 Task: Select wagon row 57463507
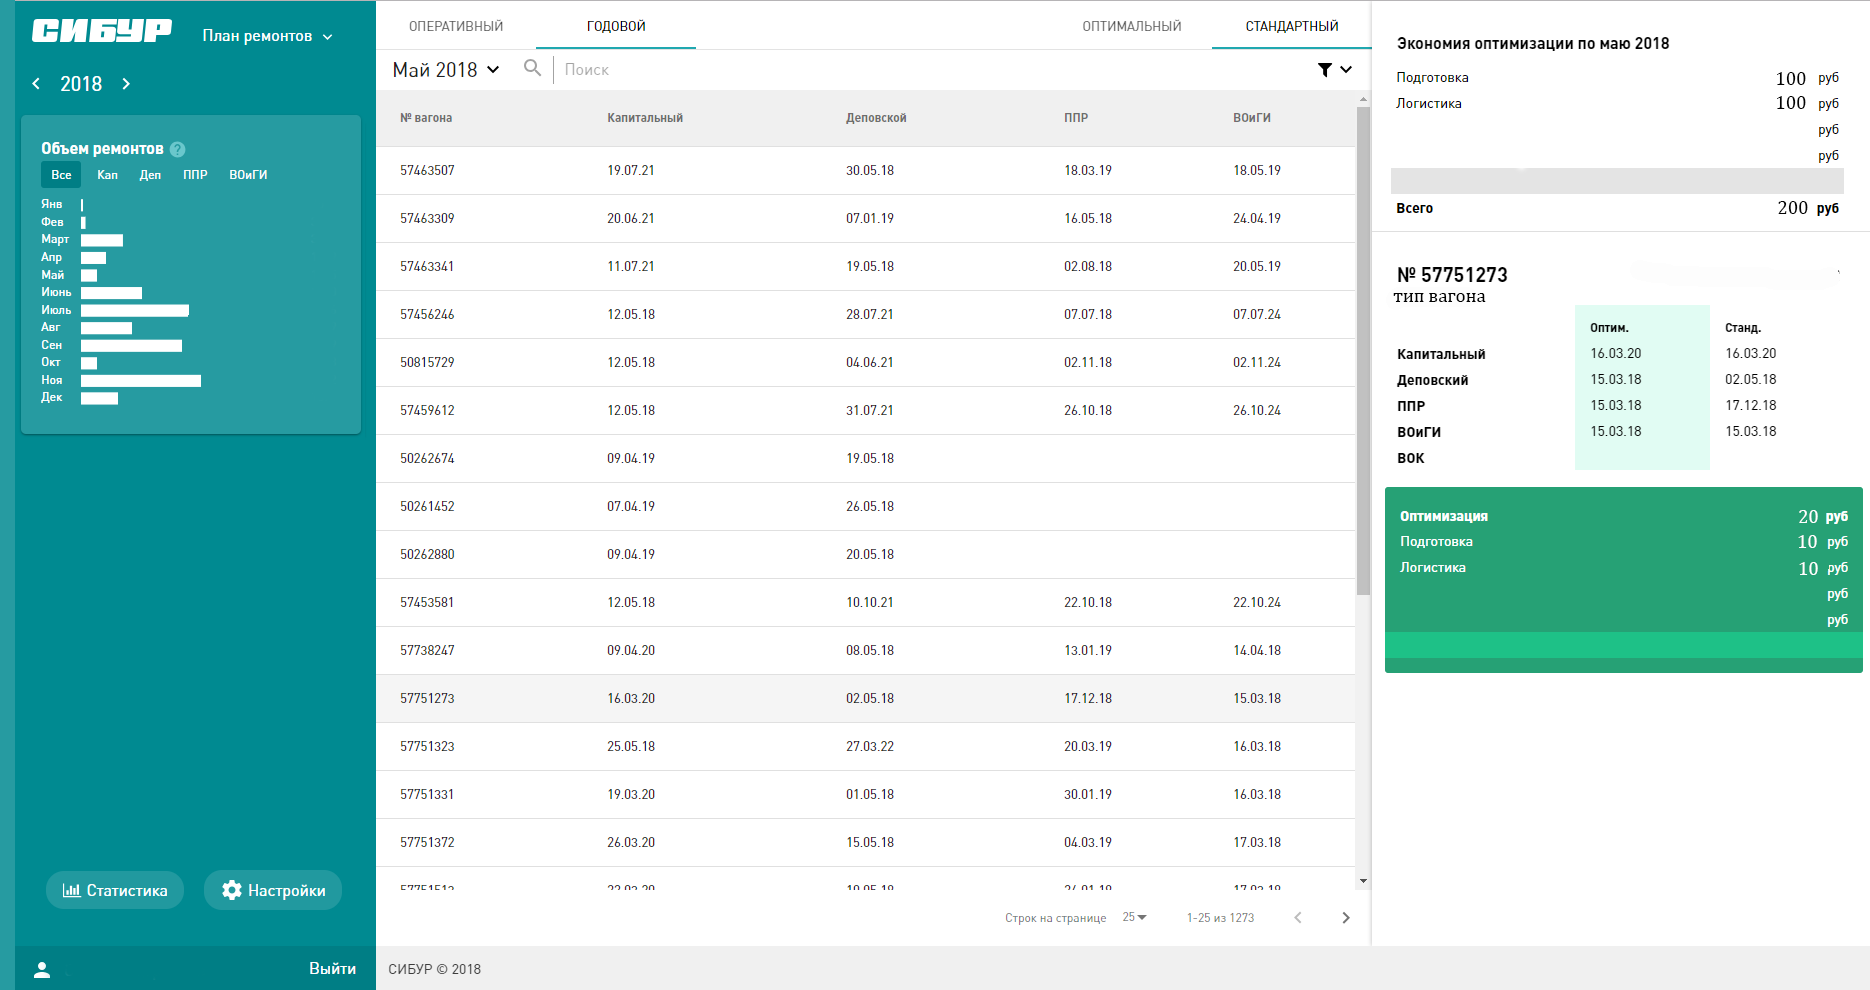click(x=866, y=171)
